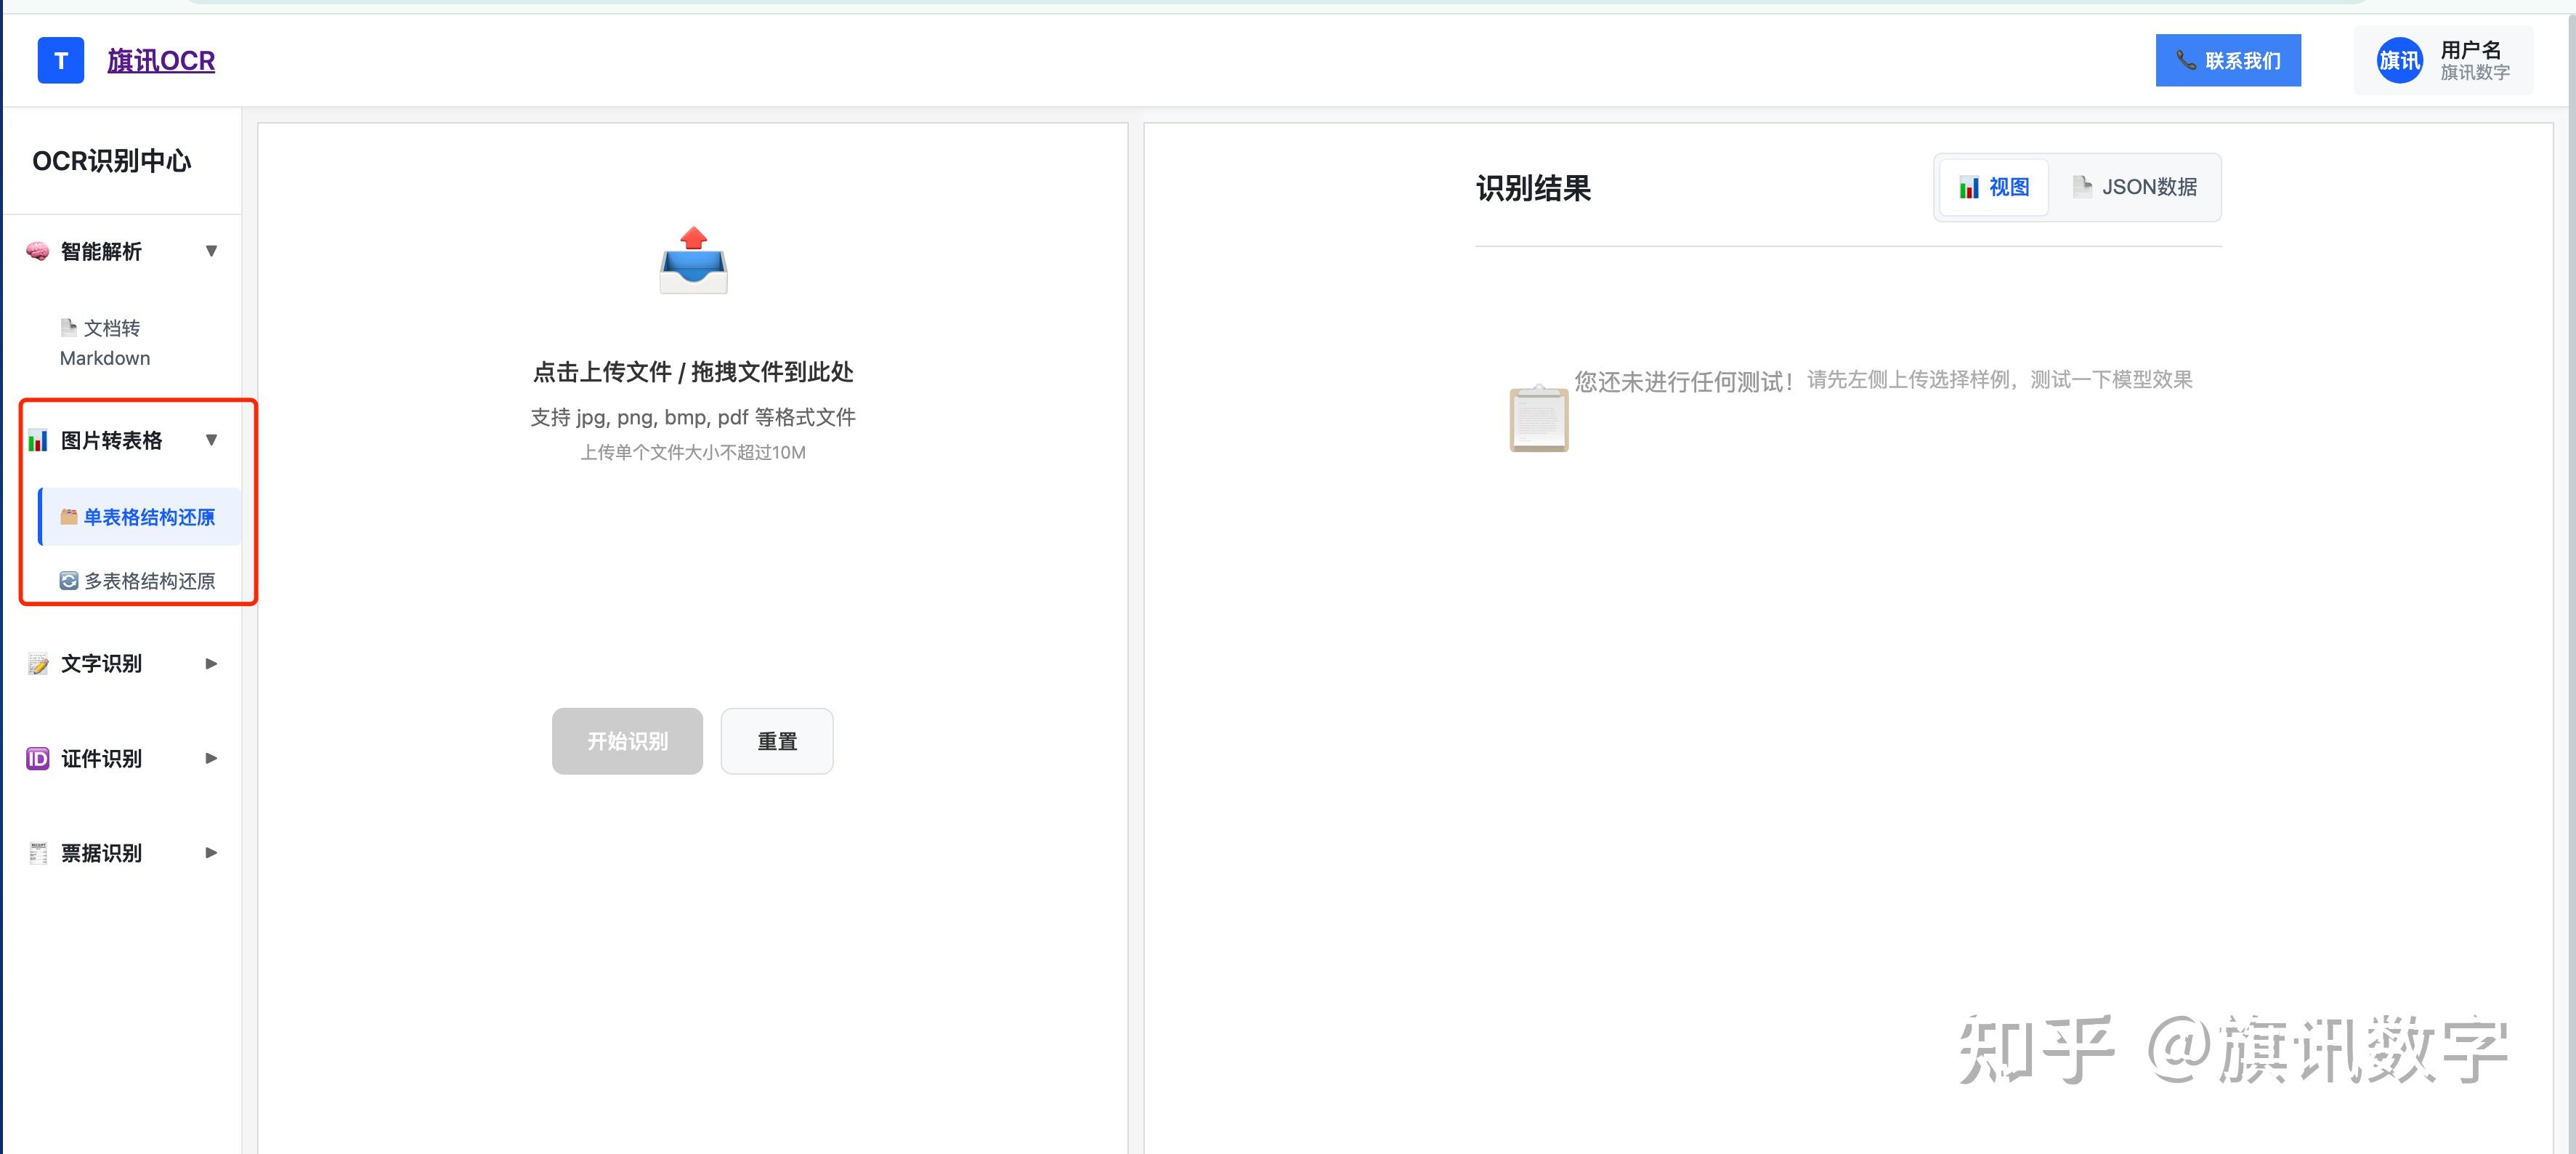Click the 旗讯 user avatar circle

(x=2398, y=61)
